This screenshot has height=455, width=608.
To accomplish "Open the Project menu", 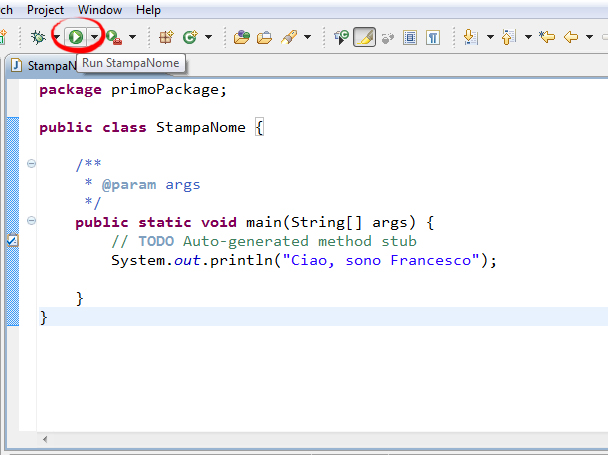I will coord(45,9).
